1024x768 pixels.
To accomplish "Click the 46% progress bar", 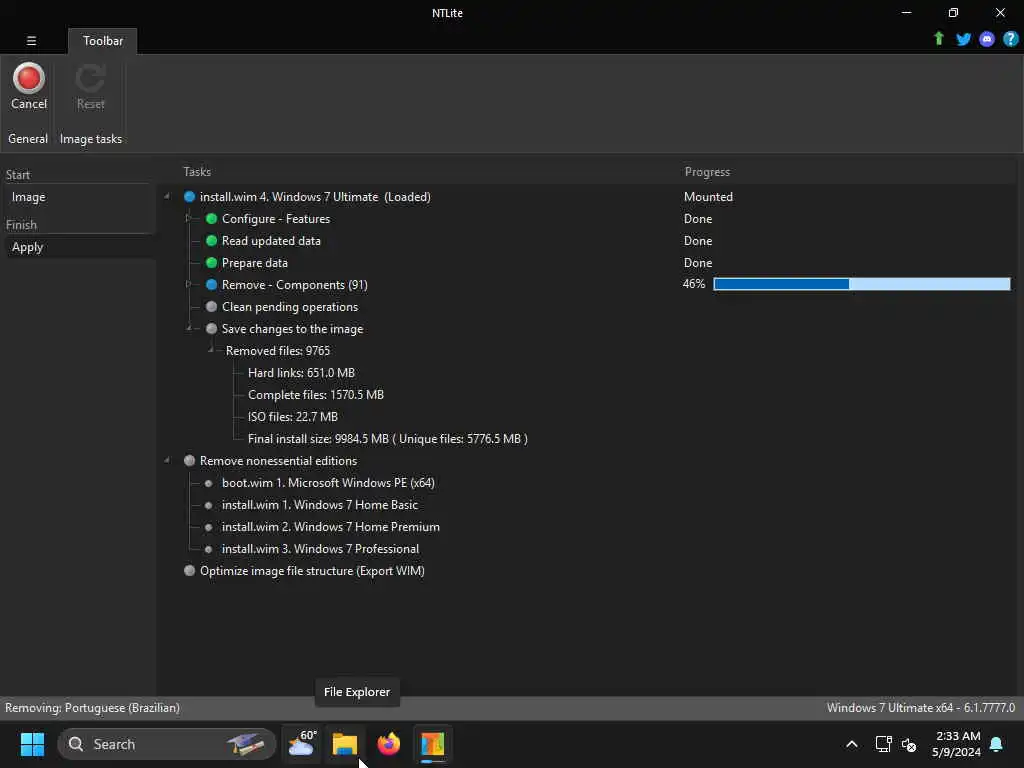I will pyautogui.click(x=861, y=284).
